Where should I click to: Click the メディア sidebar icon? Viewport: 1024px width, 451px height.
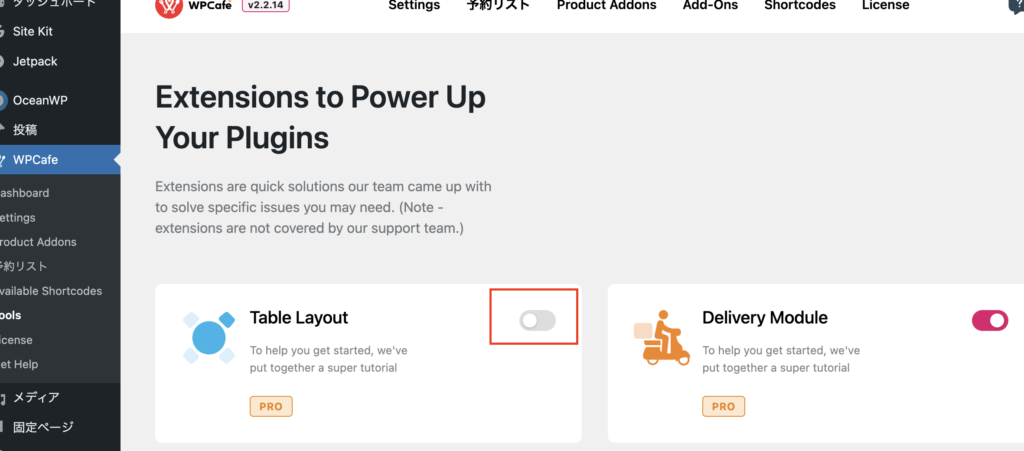point(3,397)
